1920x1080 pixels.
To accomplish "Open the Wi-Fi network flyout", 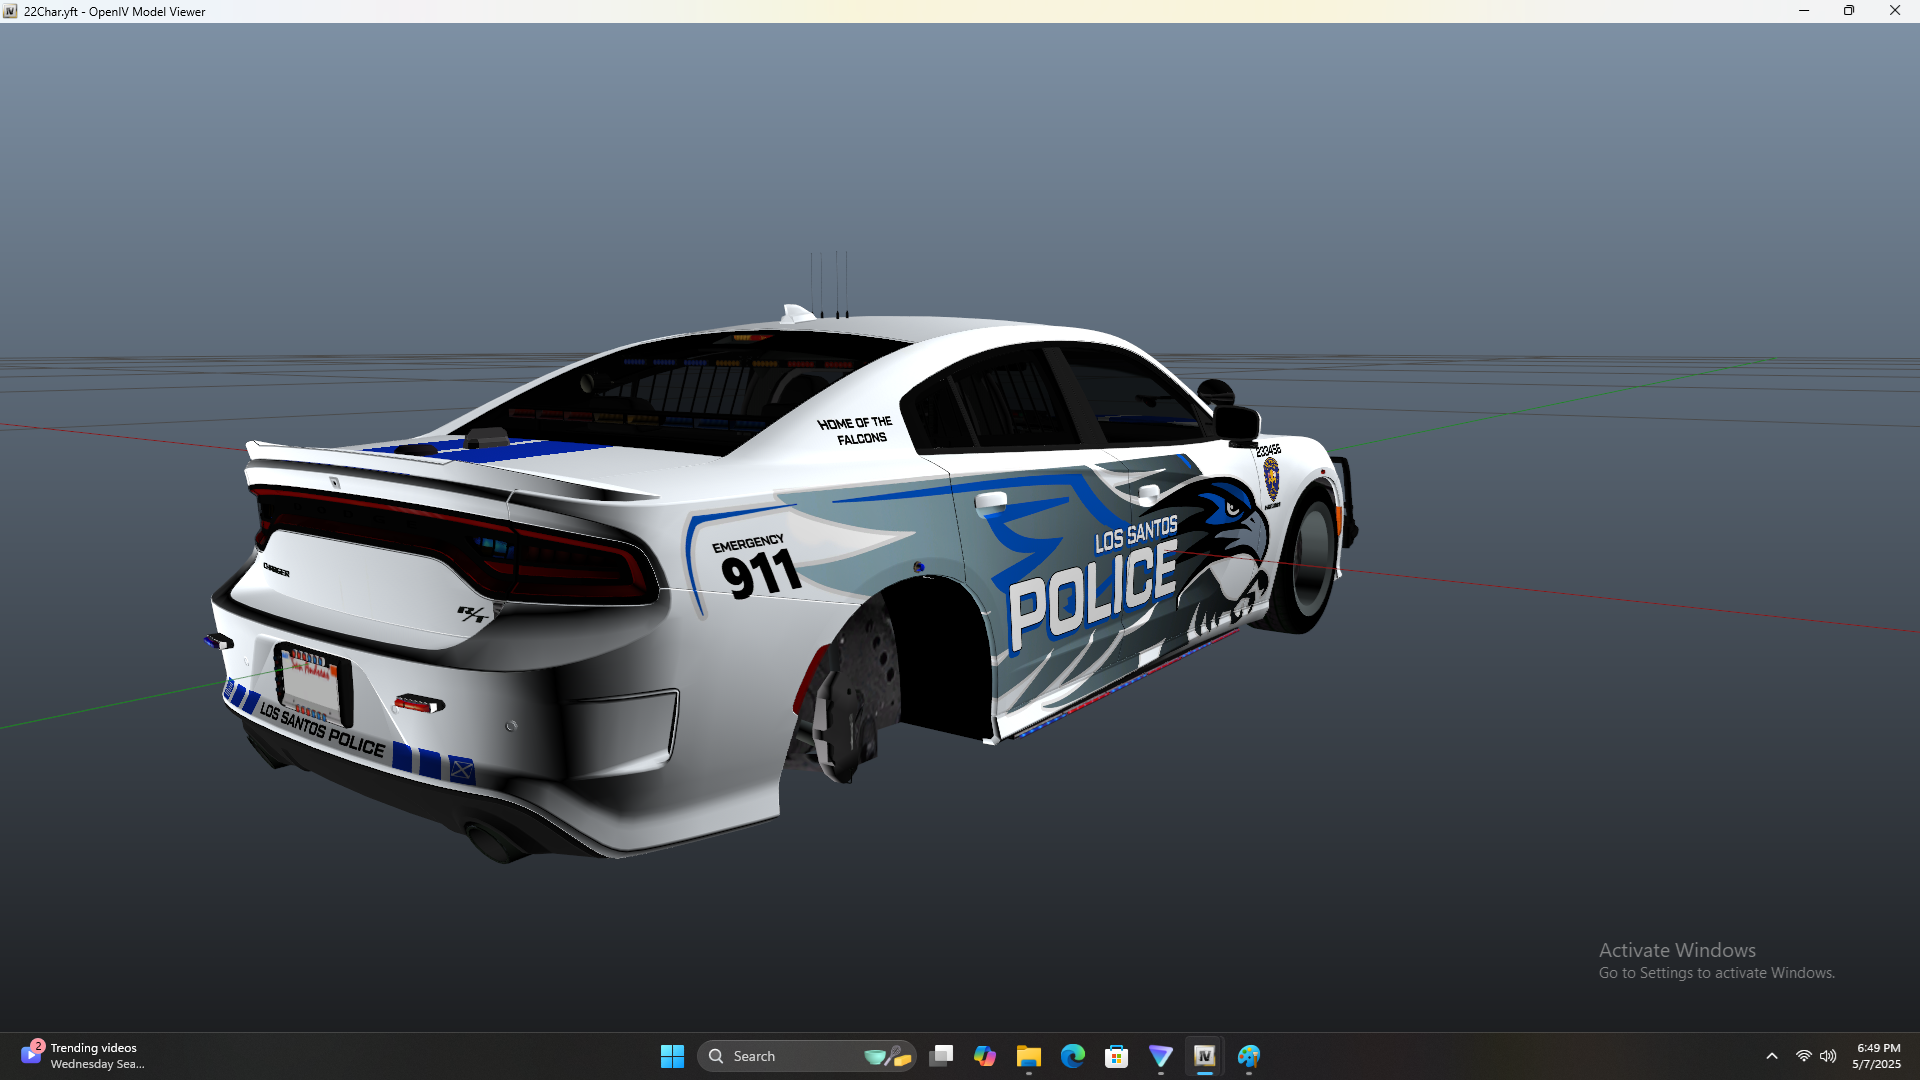I will coord(1804,1056).
